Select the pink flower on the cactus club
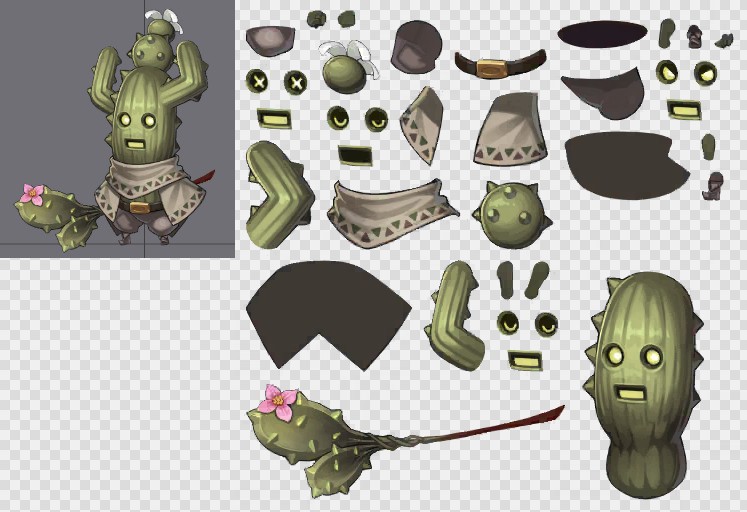747x512 pixels. pyautogui.click(x=278, y=402)
